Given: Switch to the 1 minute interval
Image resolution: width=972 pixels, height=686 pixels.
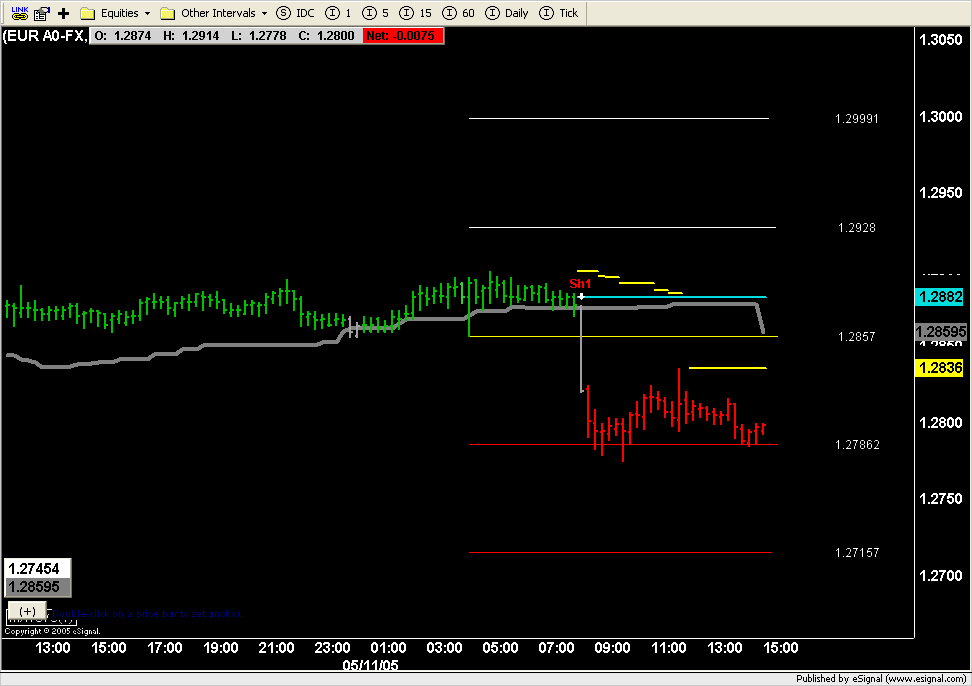Looking at the screenshot, I should pyautogui.click(x=338, y=13).
